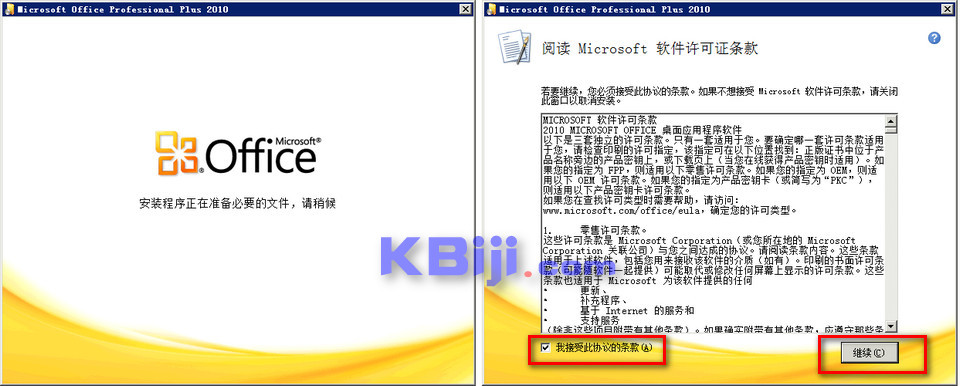Click the license document icon beside heading
This screenshot has width=960, height=386.
click(513, 46)
